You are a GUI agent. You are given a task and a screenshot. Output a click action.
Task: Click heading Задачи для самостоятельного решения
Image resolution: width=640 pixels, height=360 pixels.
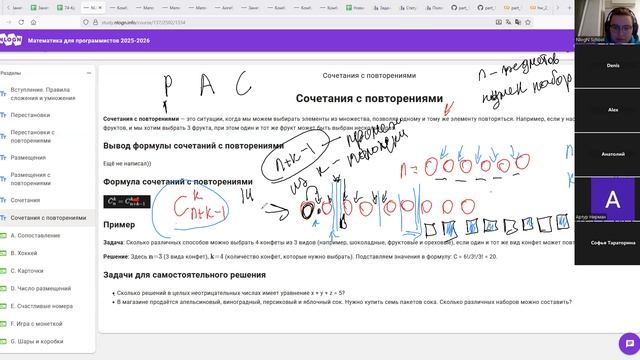184,275
